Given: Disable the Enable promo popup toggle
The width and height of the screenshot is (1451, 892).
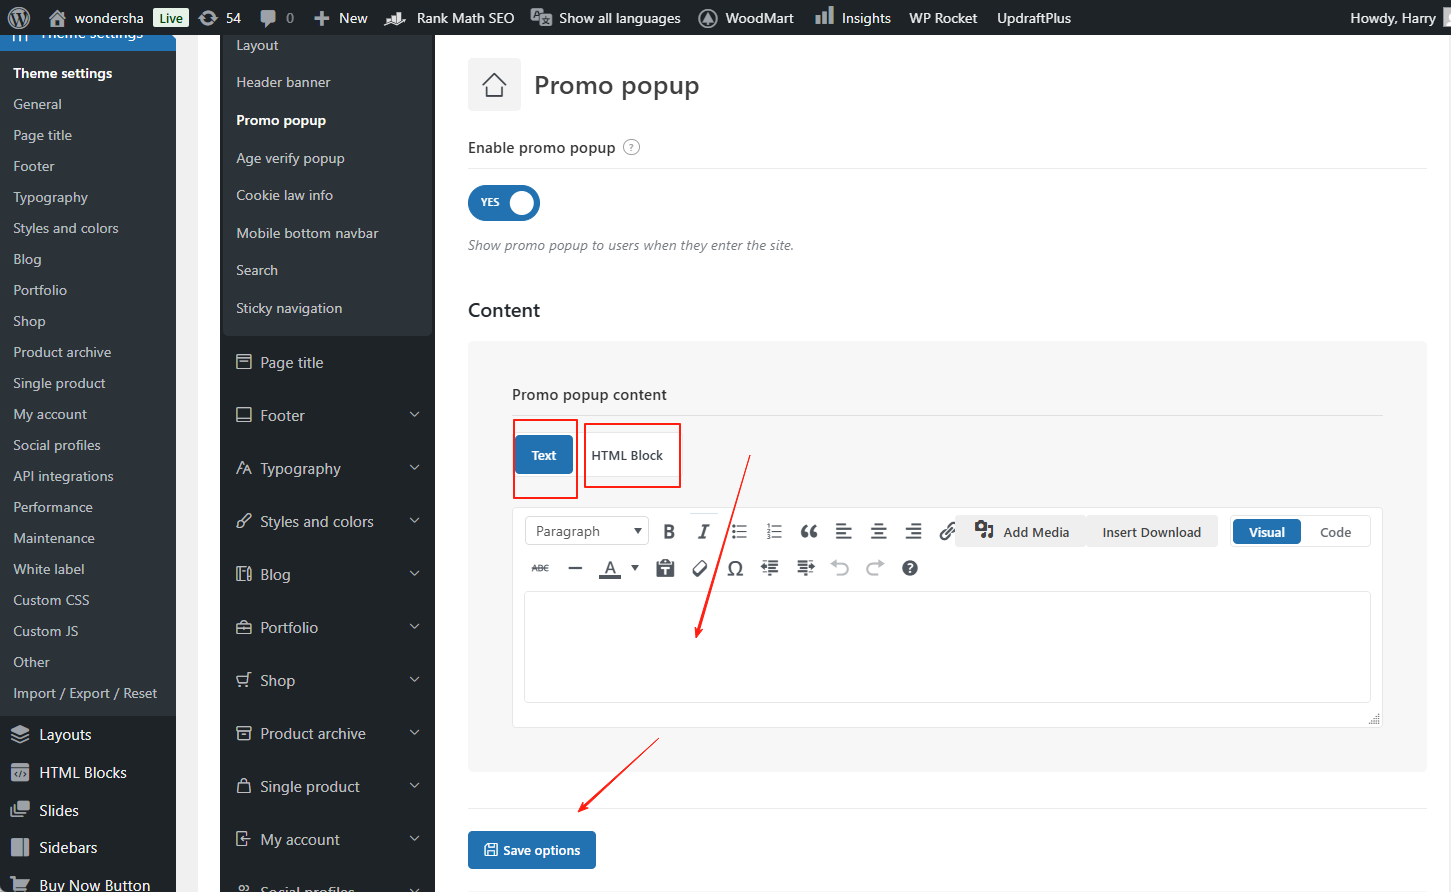Looking at the screenshot, I should click(504, 203).
